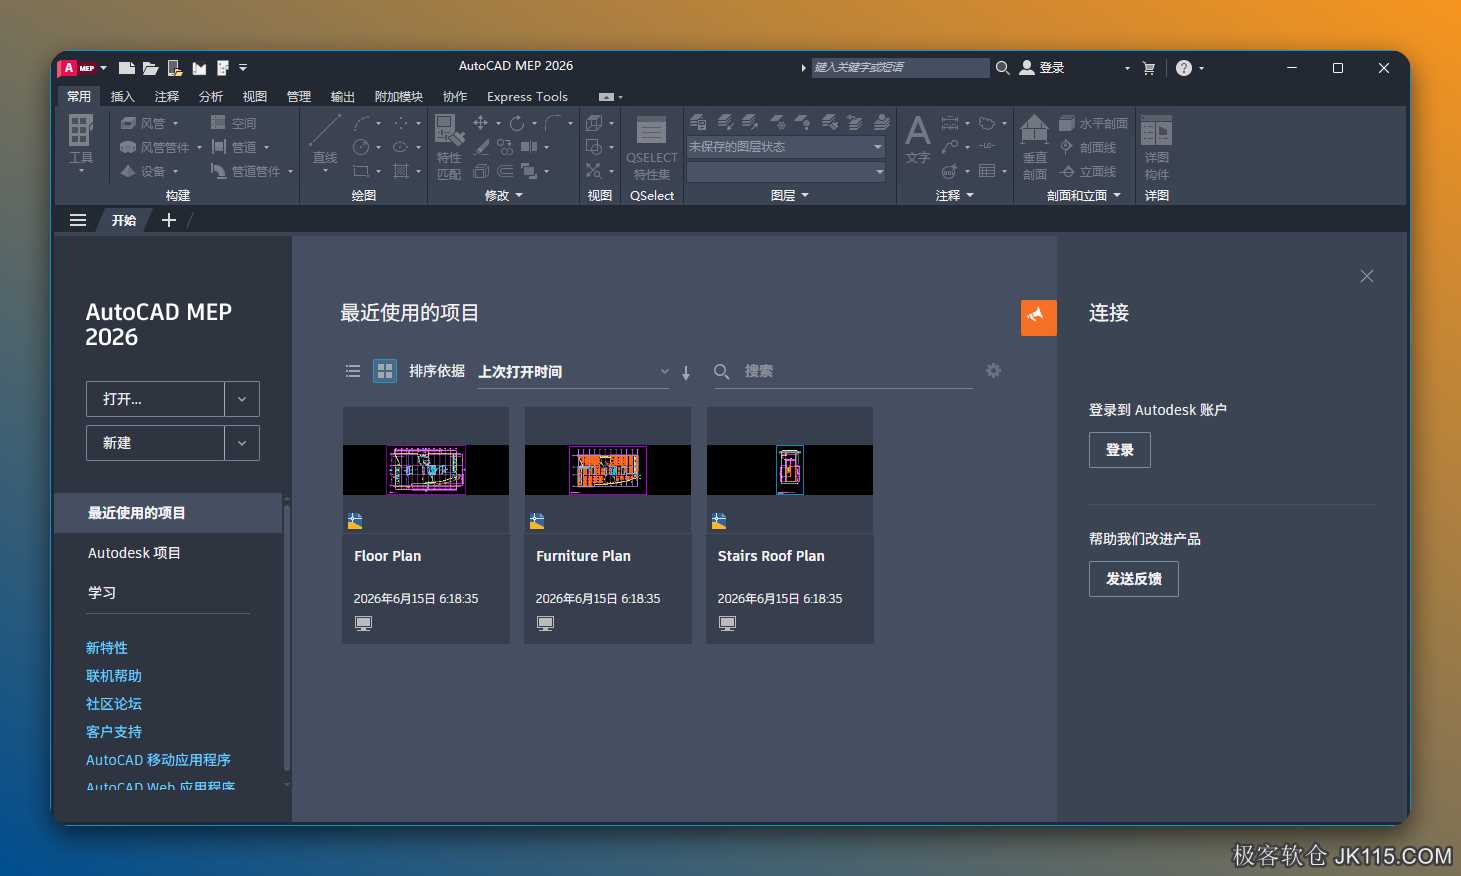
Task: Click the recent projects settings gear icon
Action: click(x=993, y=370)
